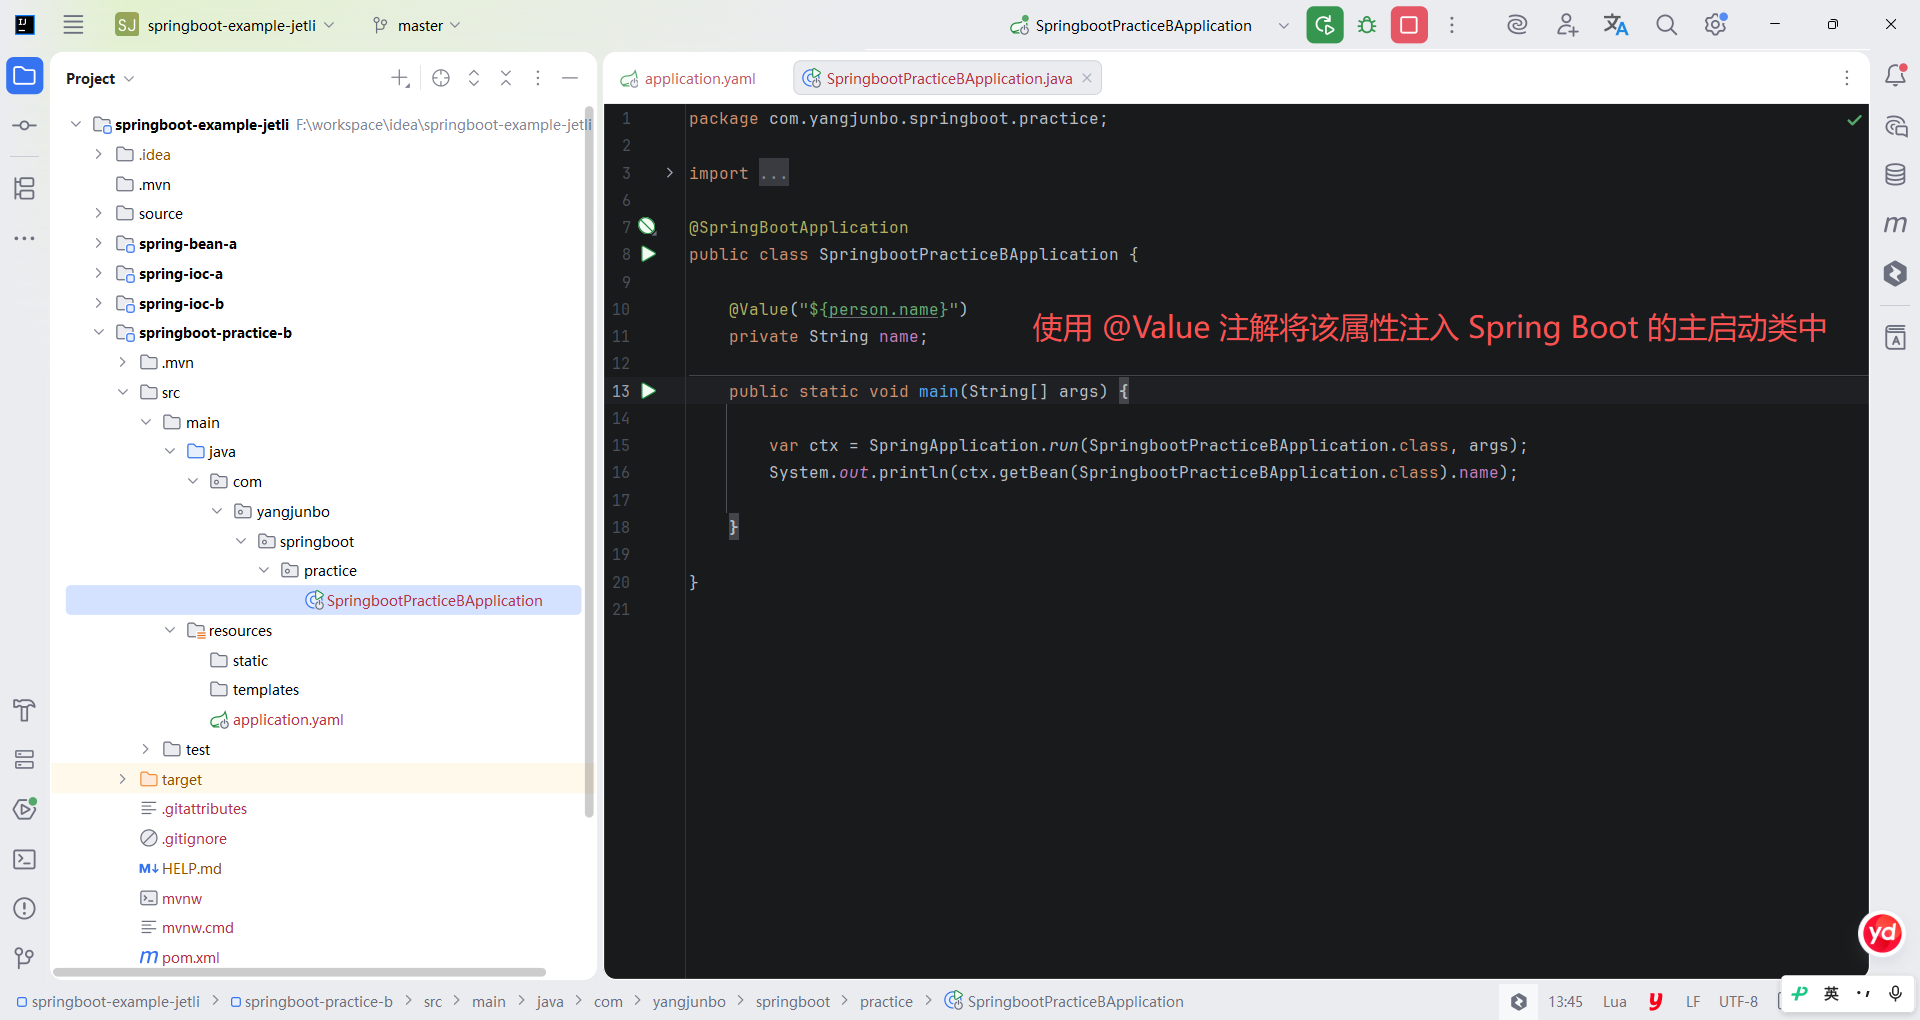1920x1020 pixels.
Task: Open the main menu hamburger icon
Action: pyautogui.click(x=73, y=25)
